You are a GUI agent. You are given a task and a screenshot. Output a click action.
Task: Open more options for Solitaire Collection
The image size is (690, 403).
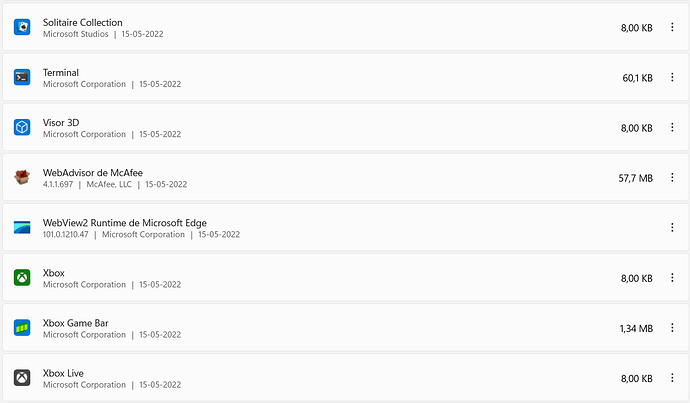672,27
